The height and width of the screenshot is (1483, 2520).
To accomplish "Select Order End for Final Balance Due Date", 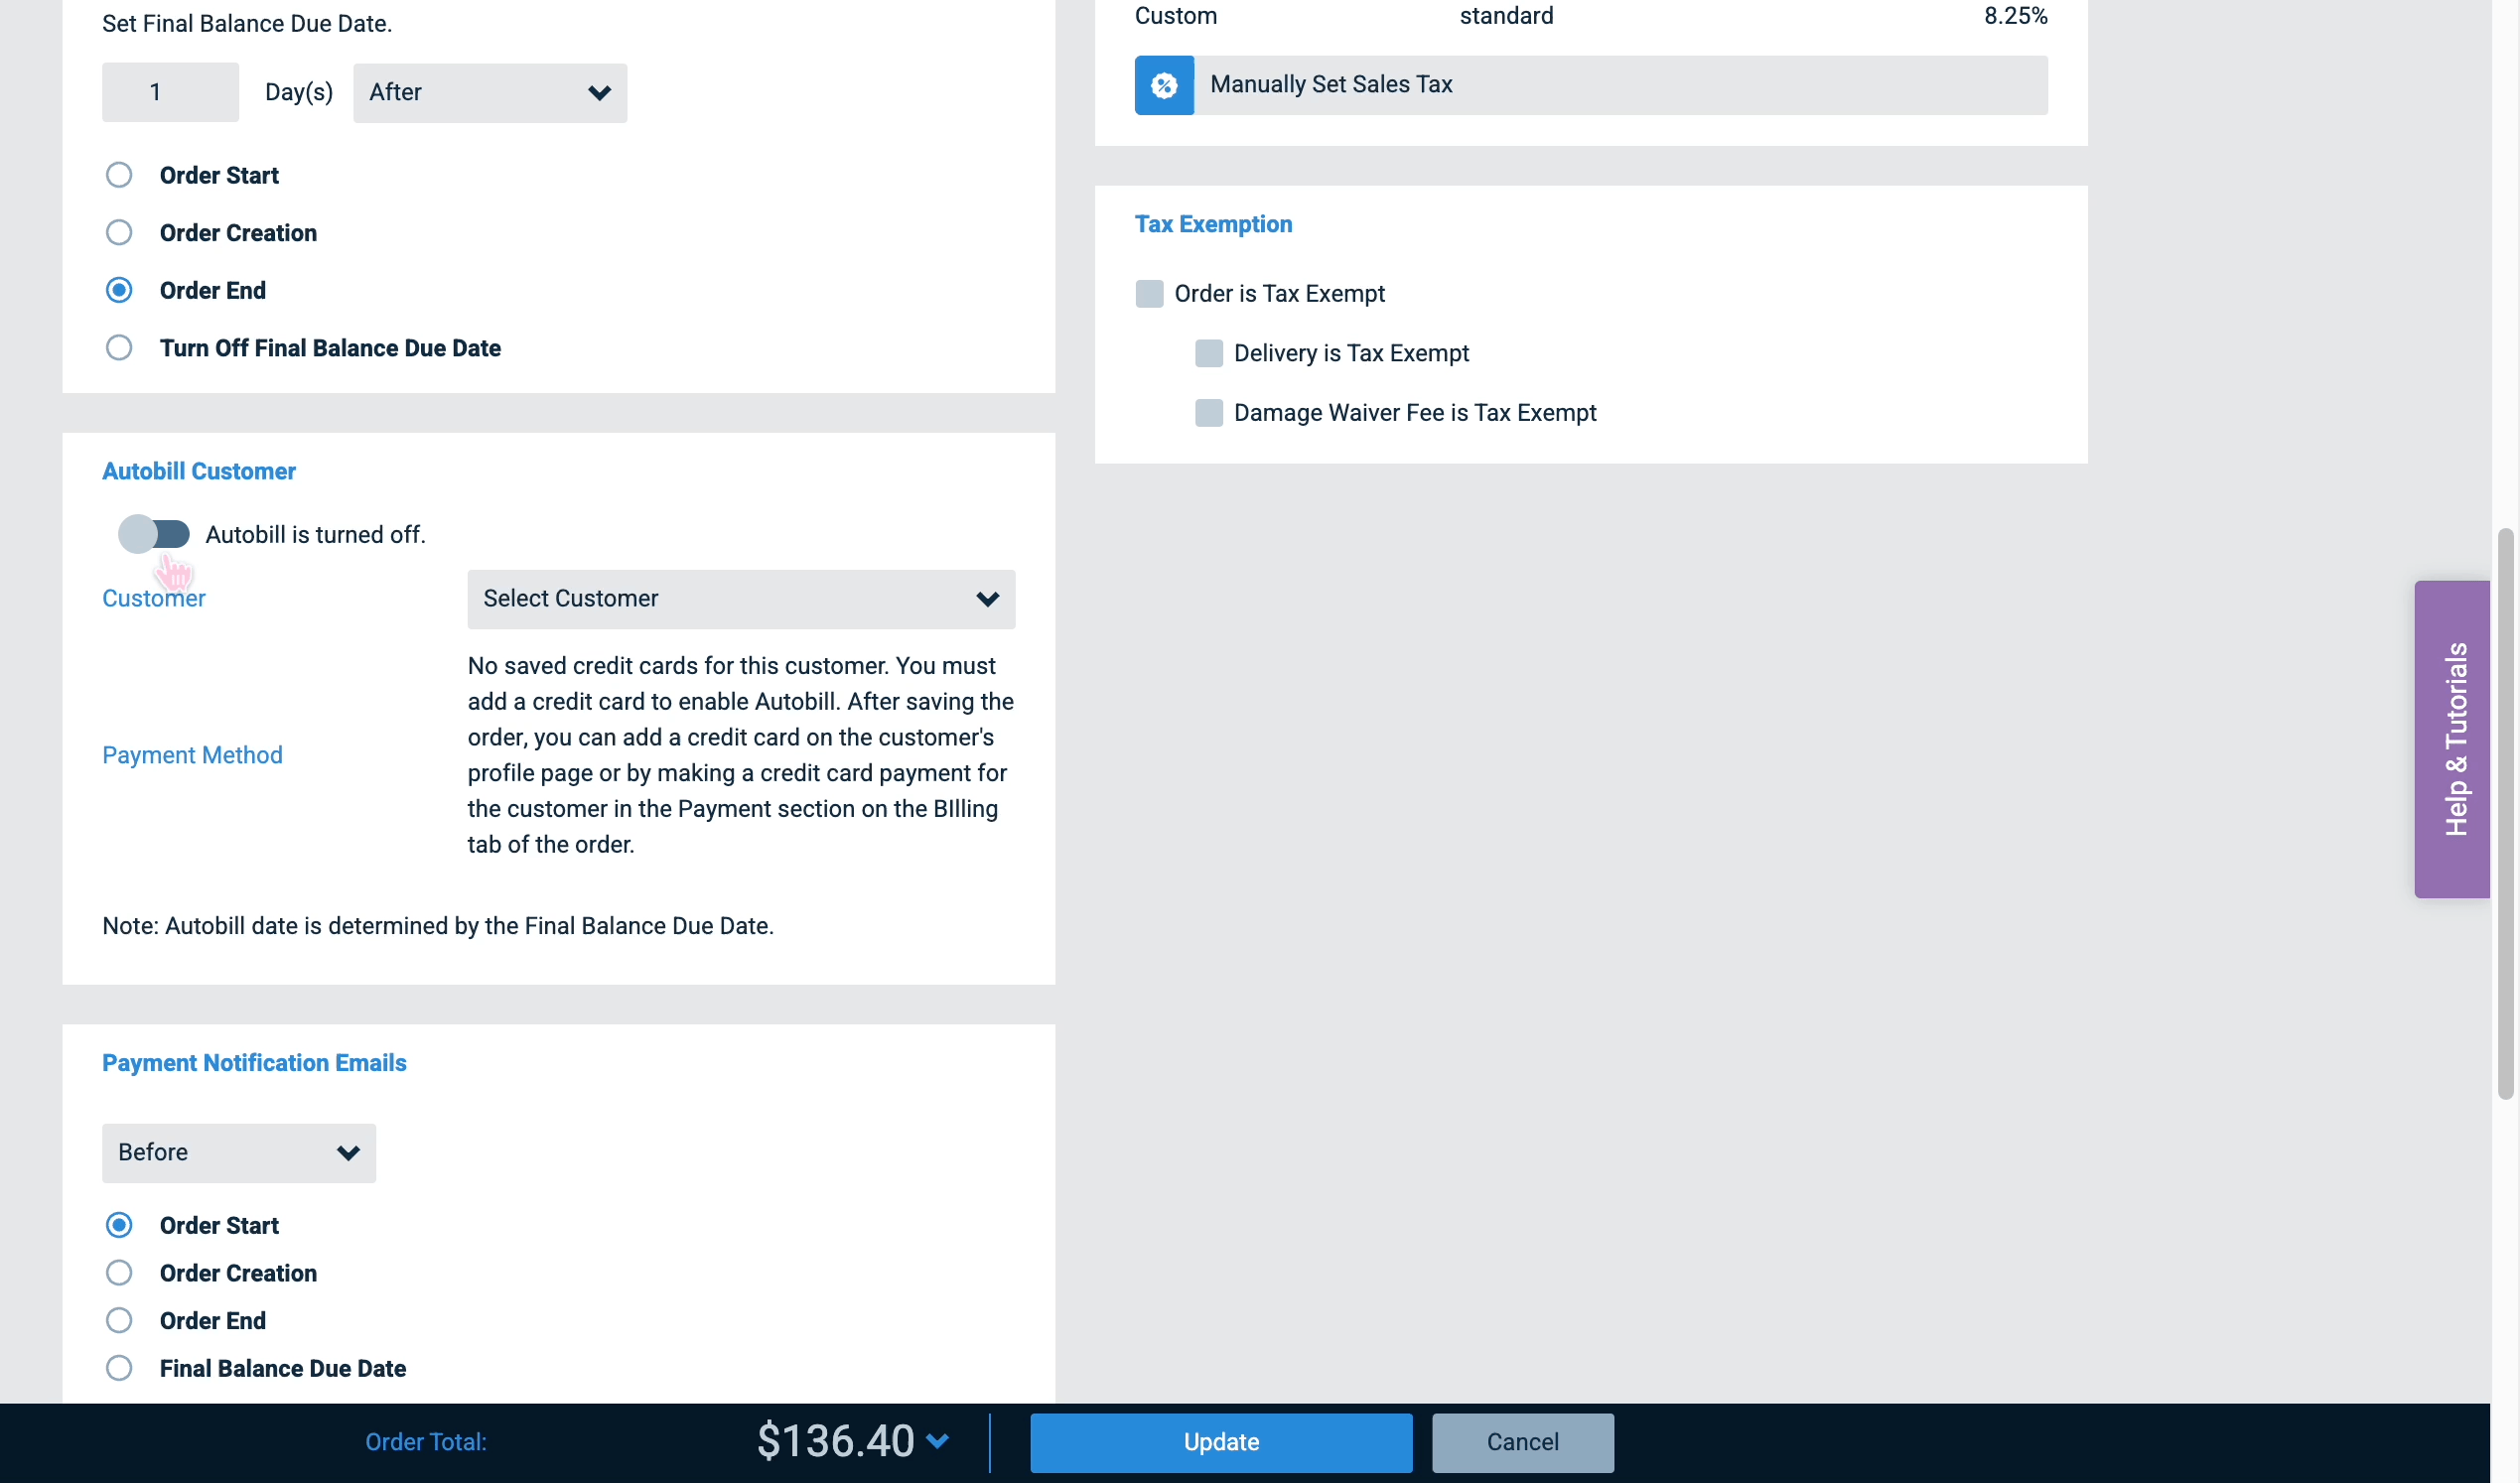I will (119, 290).
